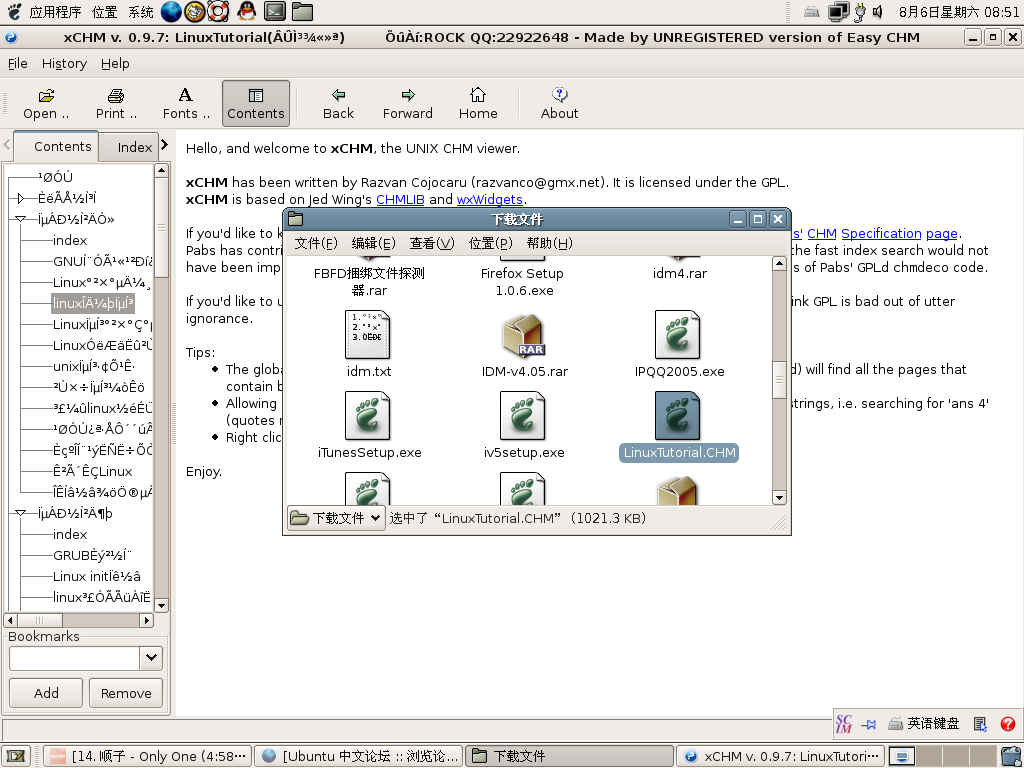Viewport: 1024px width, 768px height.
Task: Collapse the tree section containing the GNU item
Action: 21,219
